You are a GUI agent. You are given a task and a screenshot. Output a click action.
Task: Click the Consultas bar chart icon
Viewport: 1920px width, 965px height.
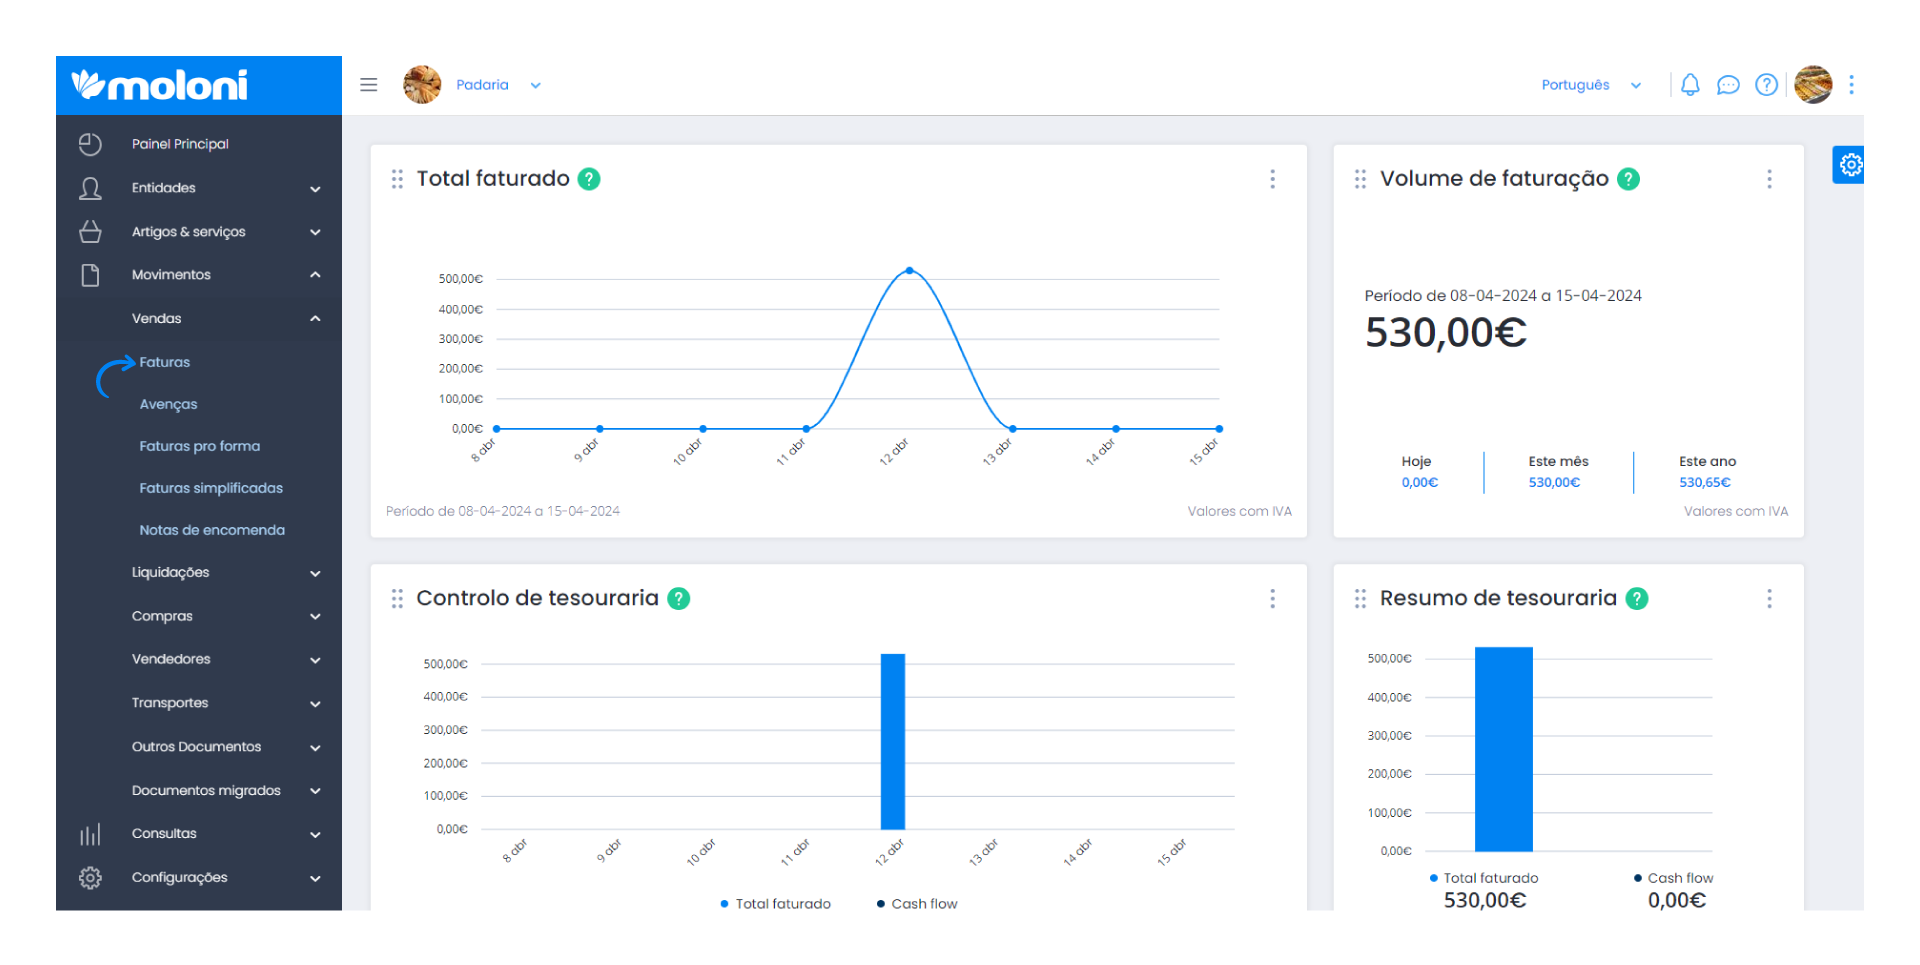pos(90,834)
